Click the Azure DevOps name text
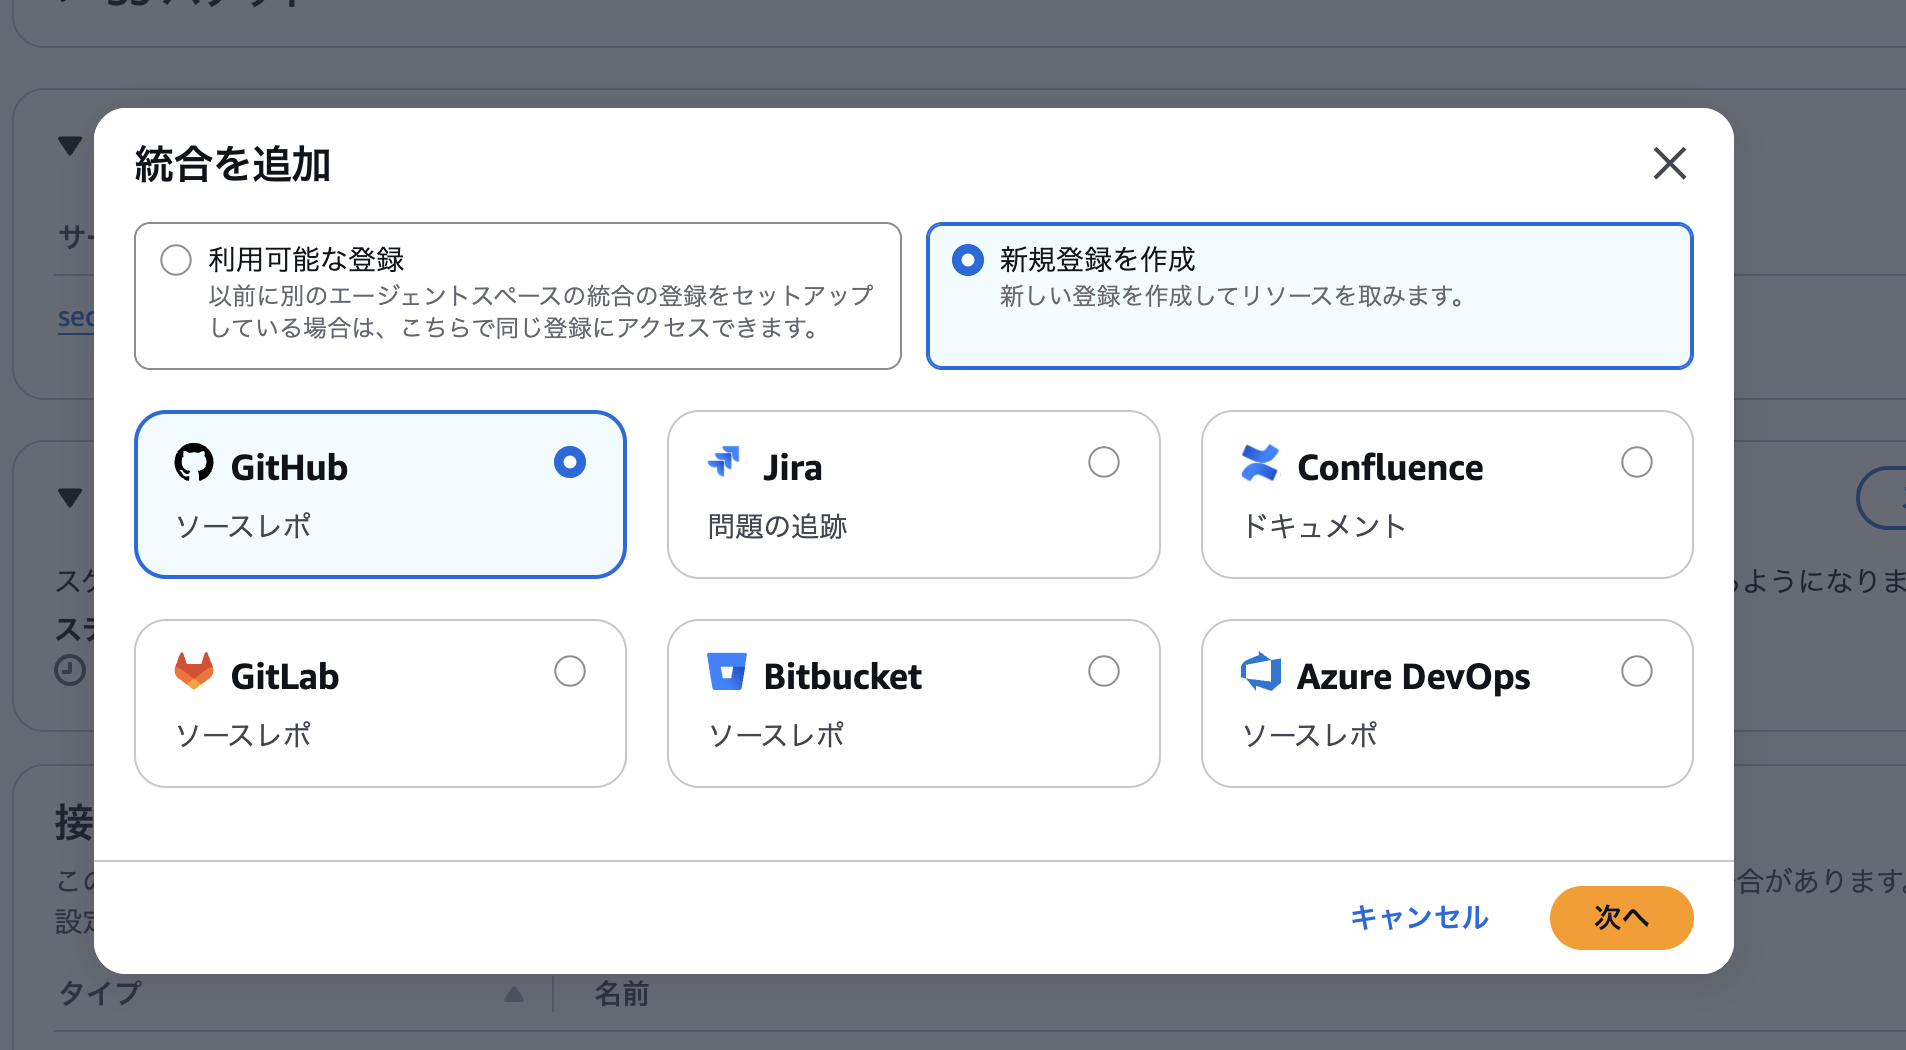This screenshot has width=1906, height=1050. pyautogui.click(x=1413, y=677)
